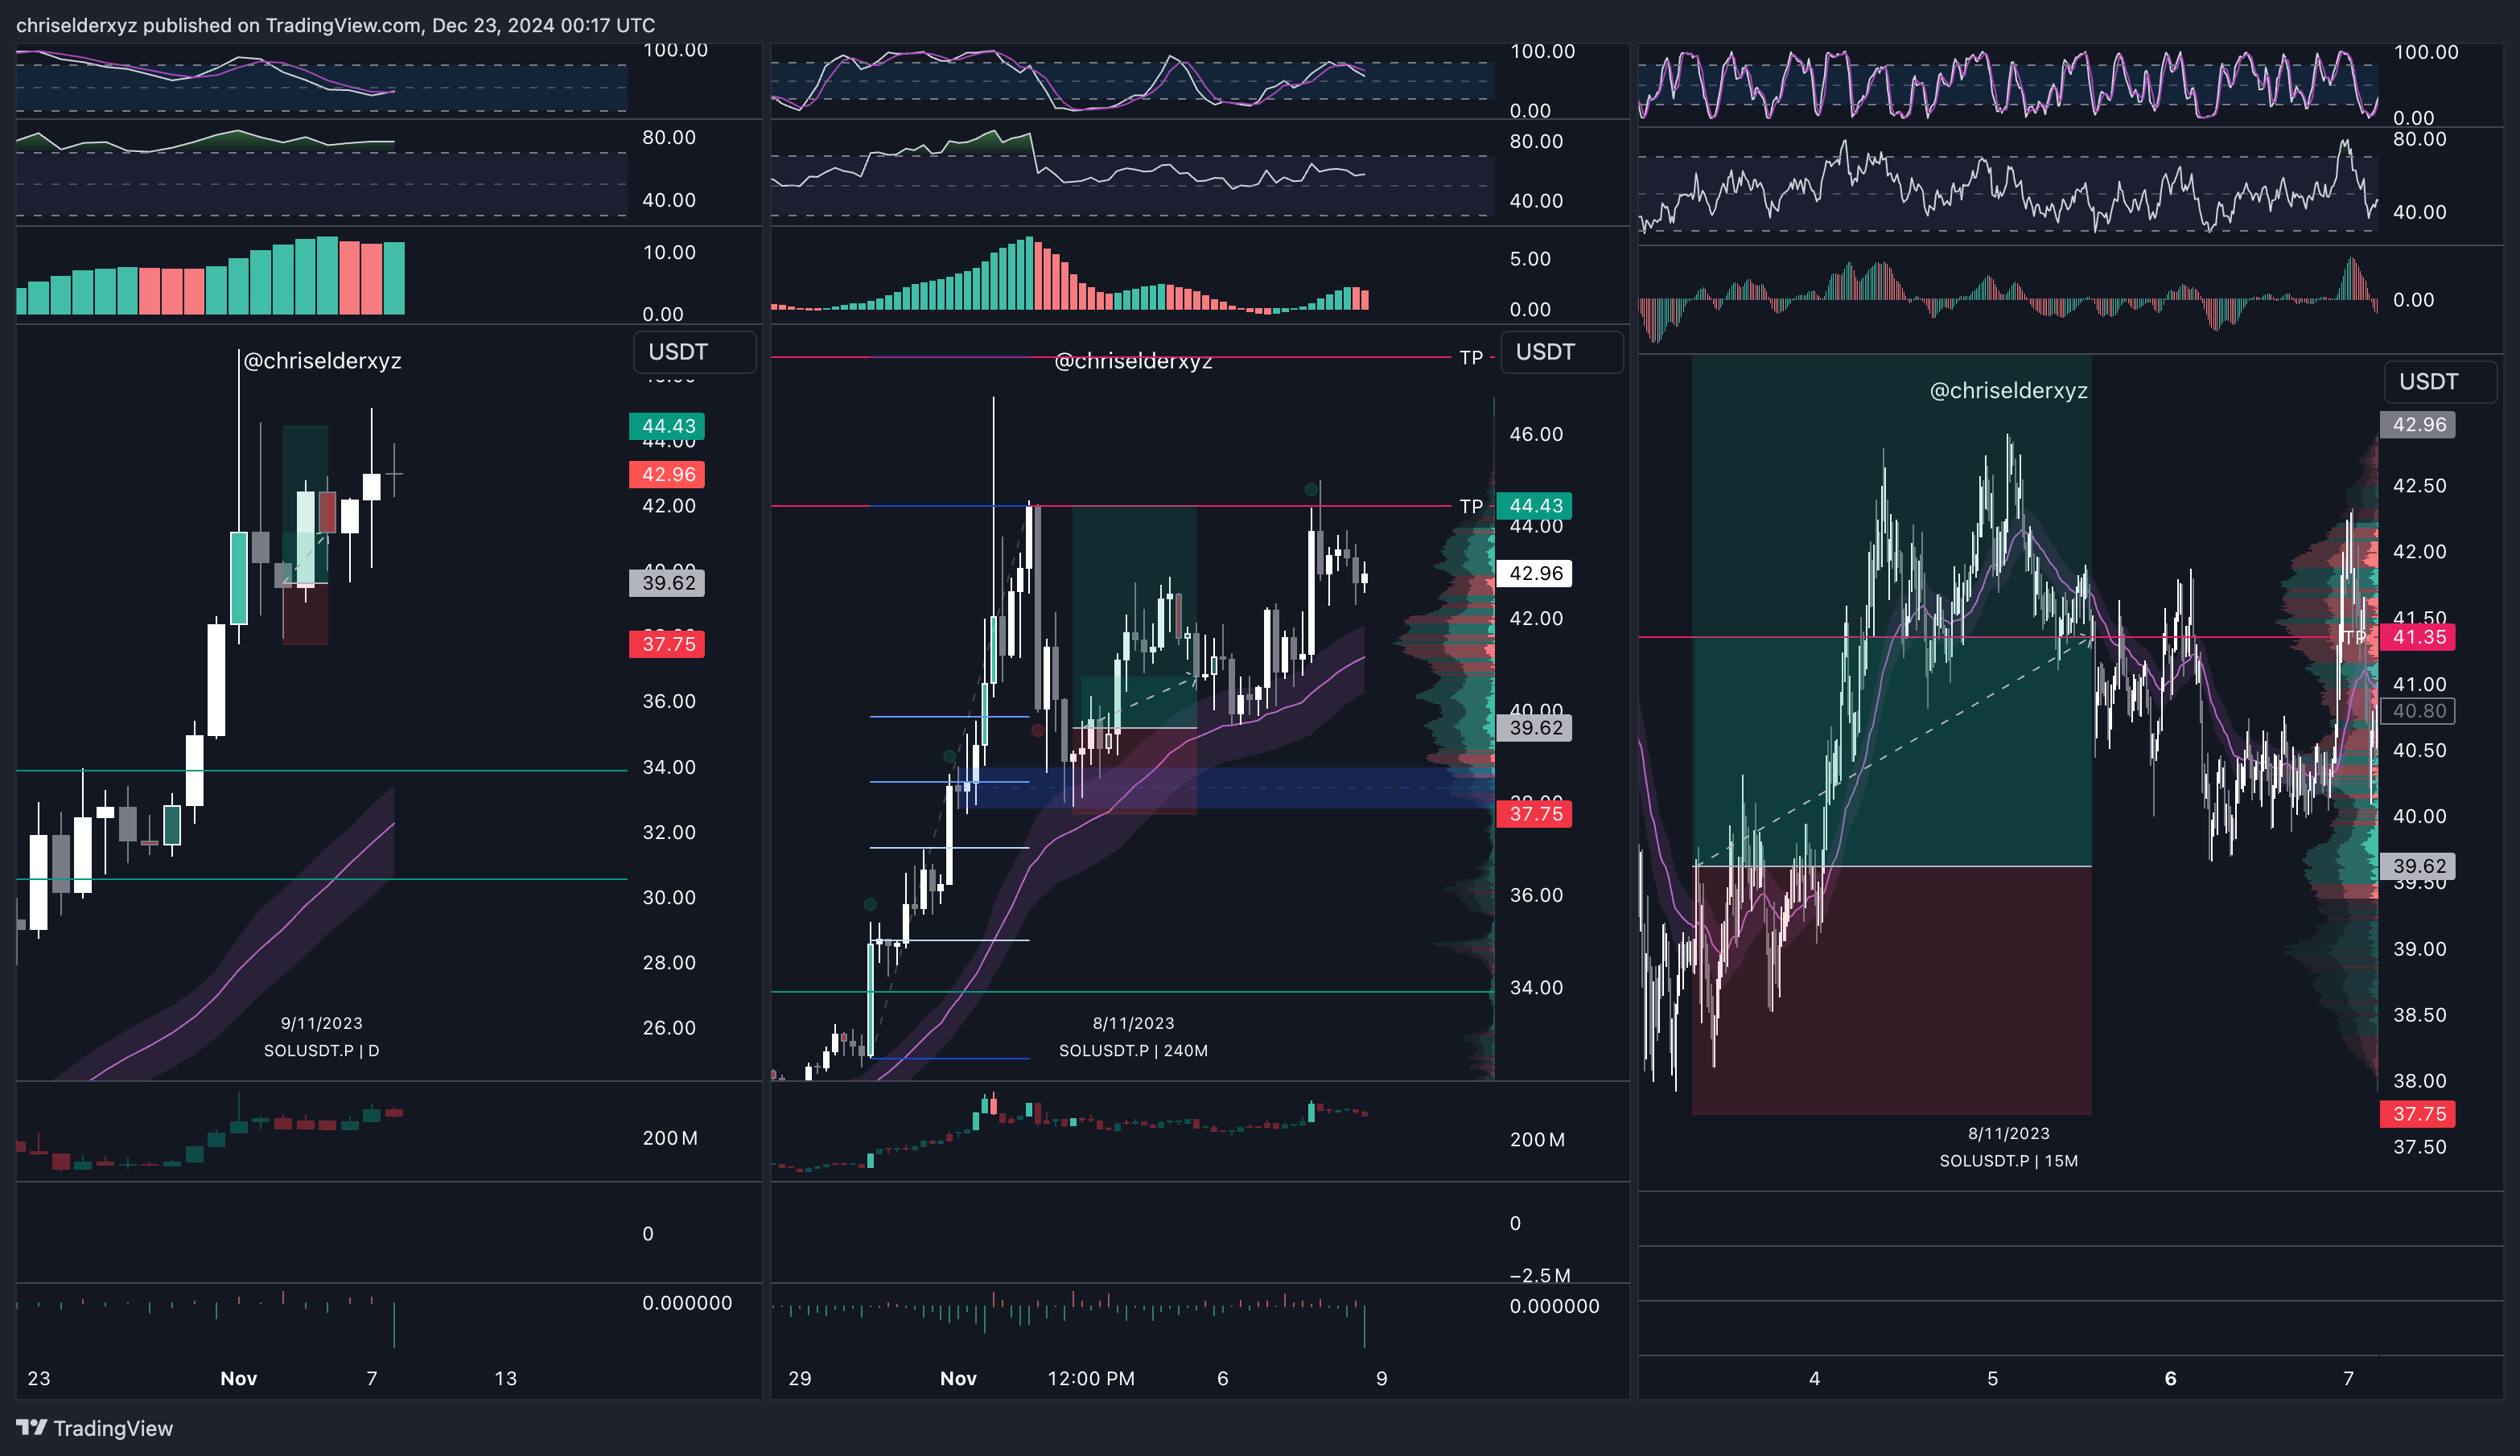Click the 12:00 PM time axis label
This screenshot has width=2520, height=1456.
[x=1090, y=1378]
